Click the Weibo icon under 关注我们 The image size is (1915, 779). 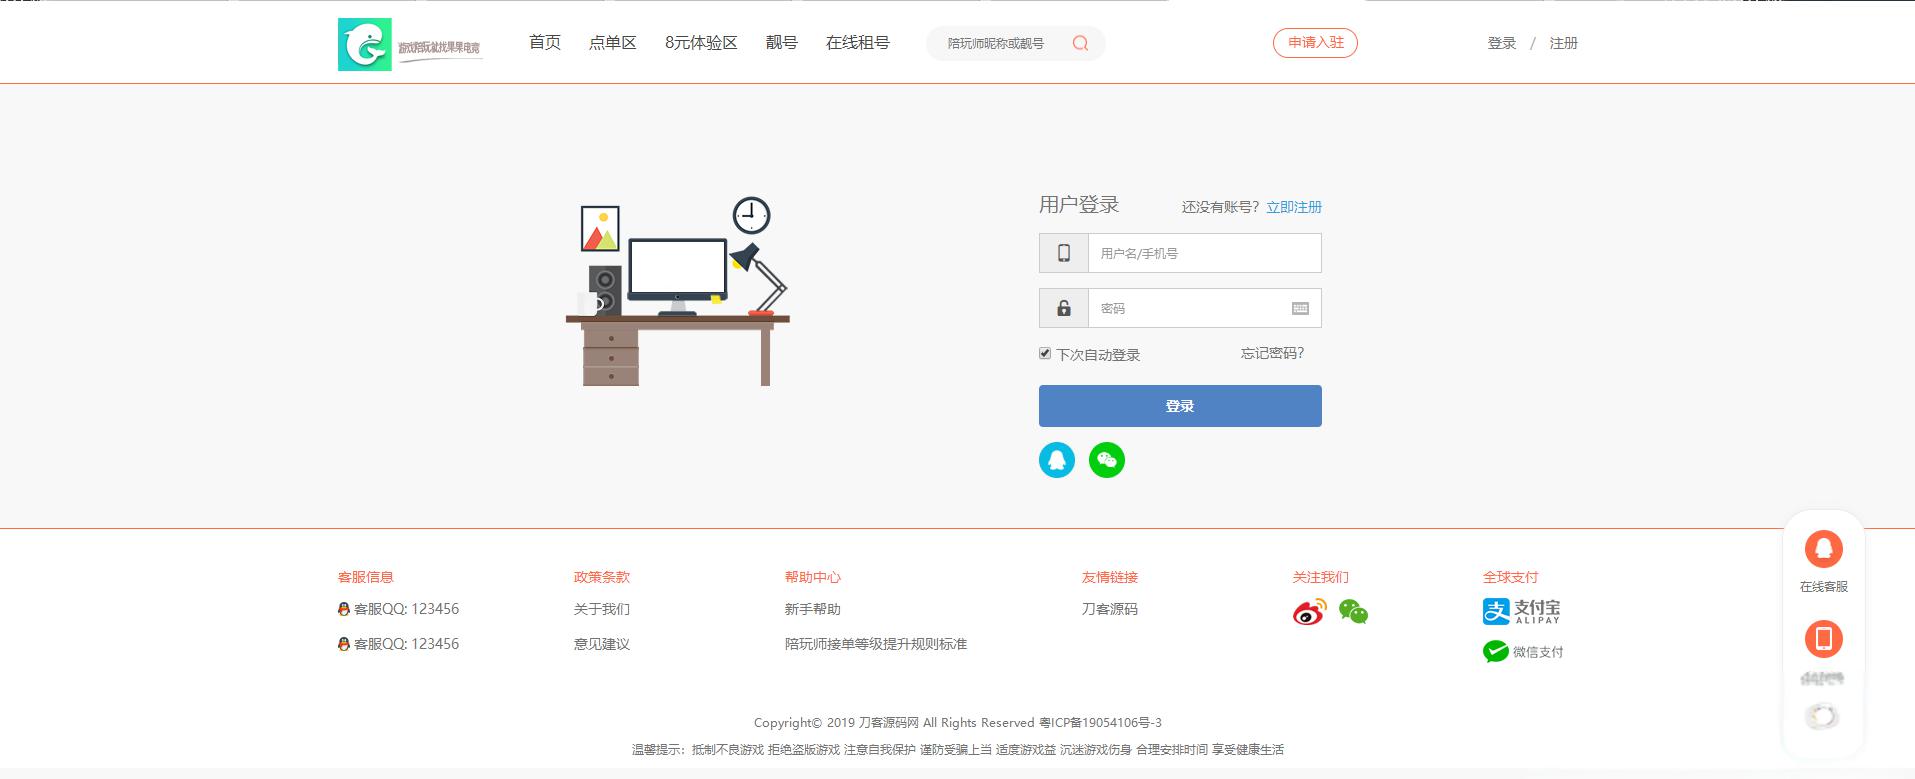(x=1309, y=611)
